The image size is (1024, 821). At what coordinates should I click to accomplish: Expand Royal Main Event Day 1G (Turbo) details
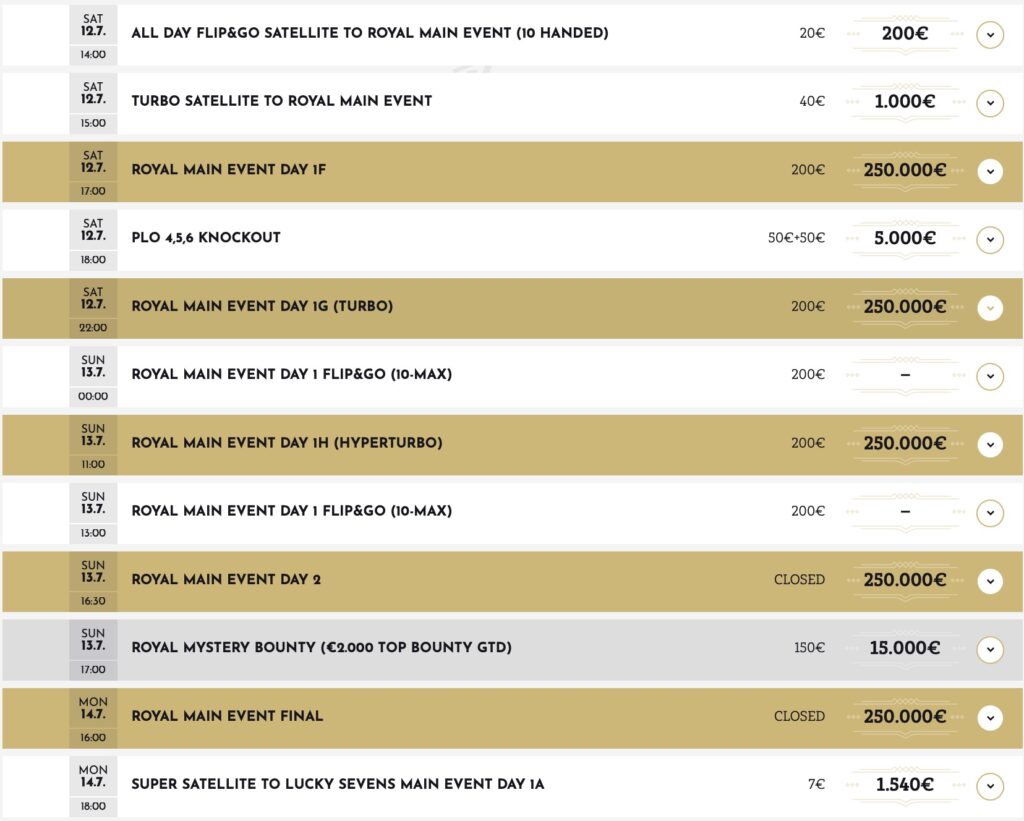tap(990, 308)
